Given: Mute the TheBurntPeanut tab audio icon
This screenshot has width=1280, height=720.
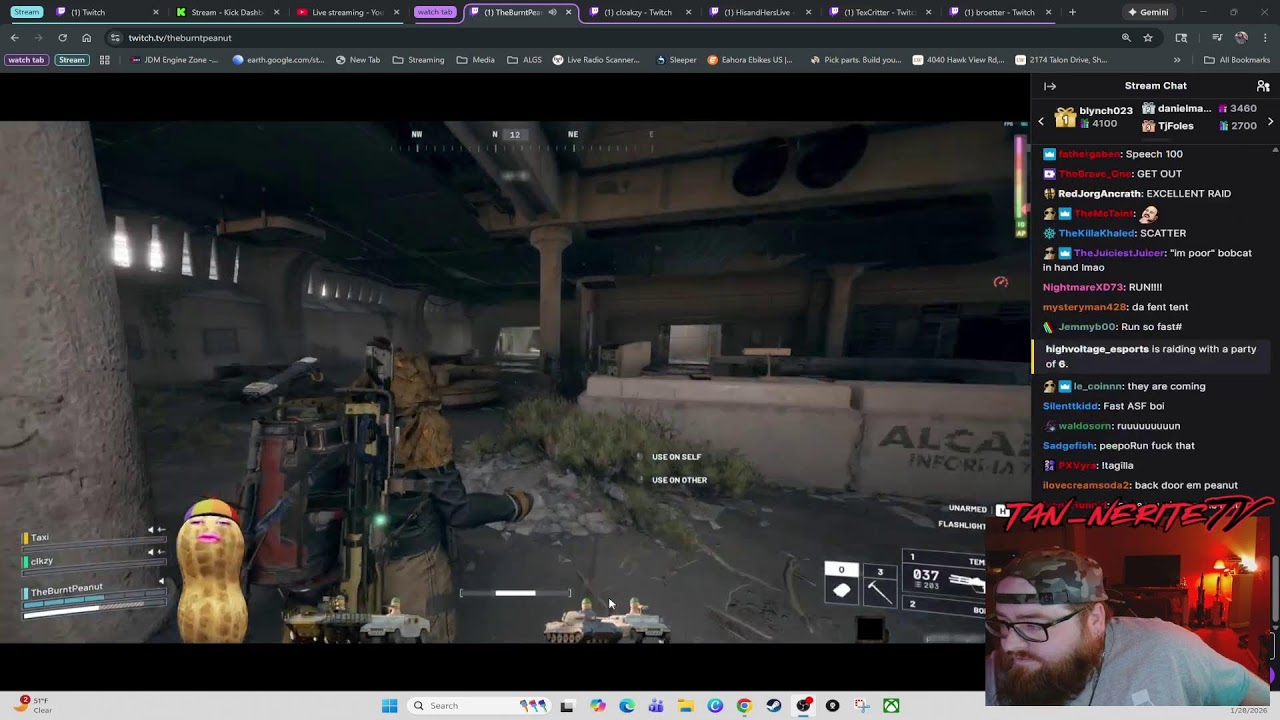Looking at the screenshot, I should click(552, 12).
